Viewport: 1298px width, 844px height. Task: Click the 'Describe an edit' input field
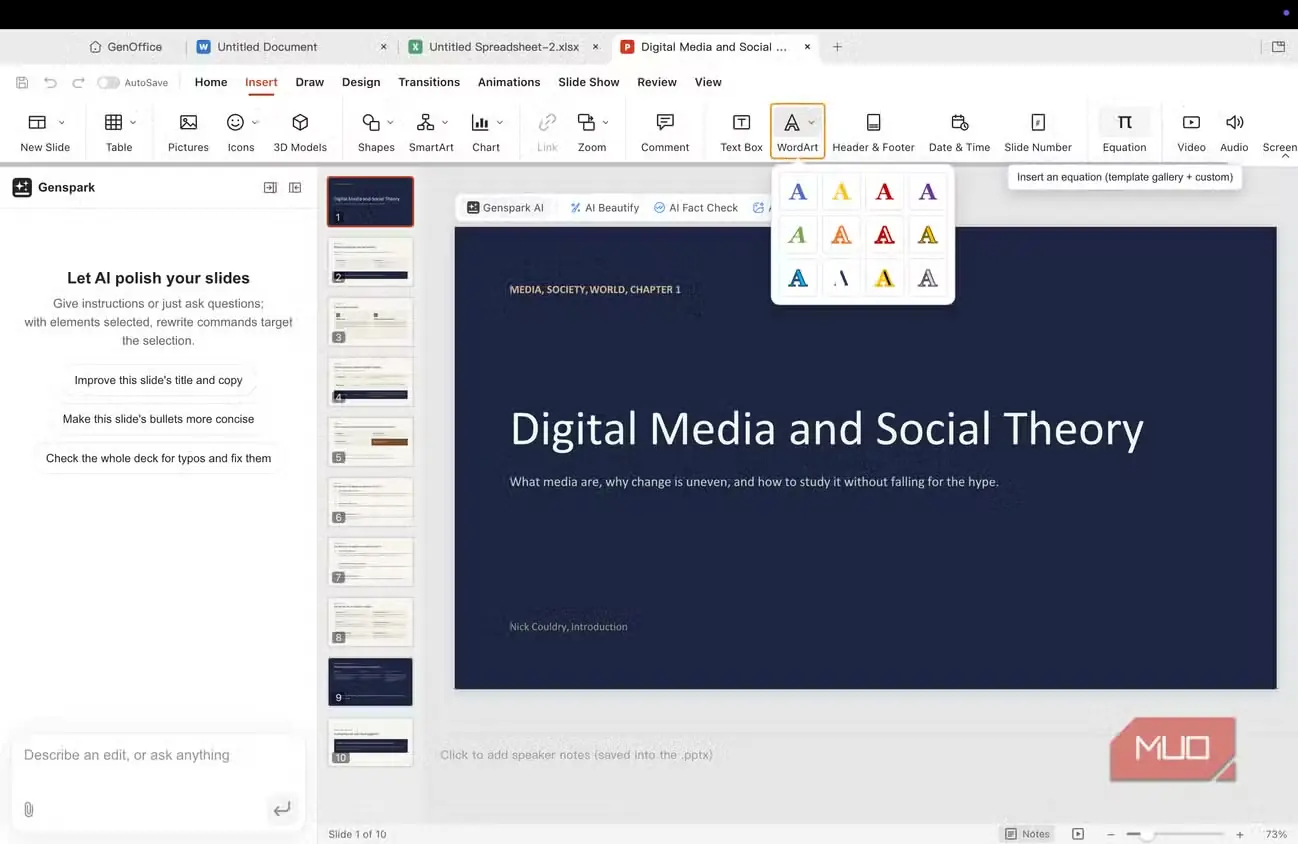coord(158,755)
